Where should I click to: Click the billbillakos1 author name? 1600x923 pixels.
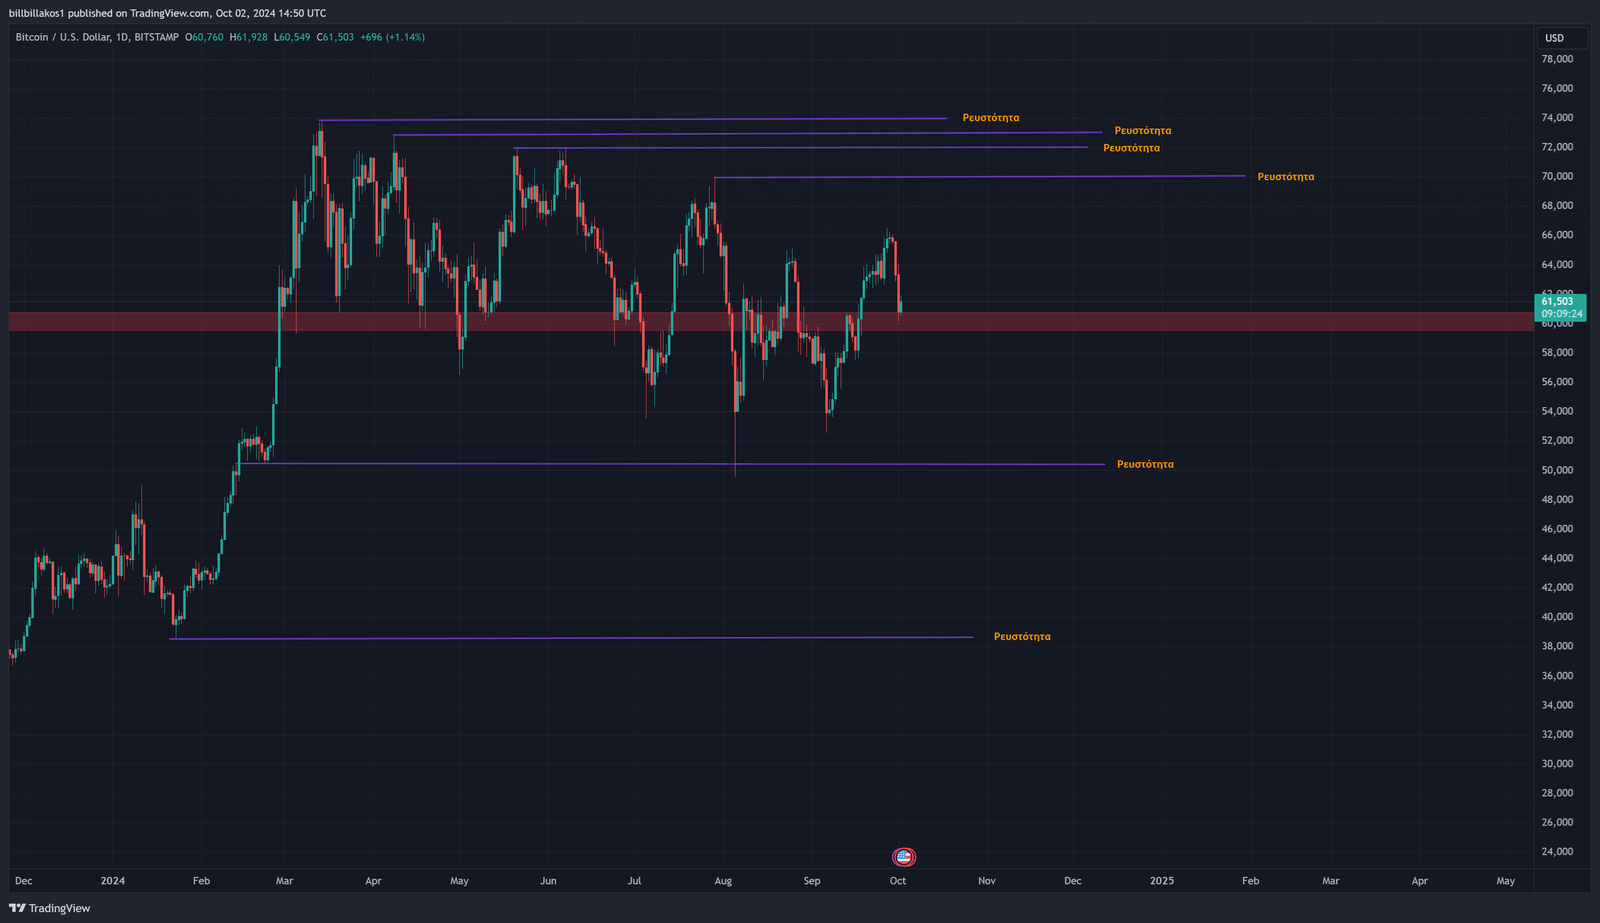tap(37, 13)
